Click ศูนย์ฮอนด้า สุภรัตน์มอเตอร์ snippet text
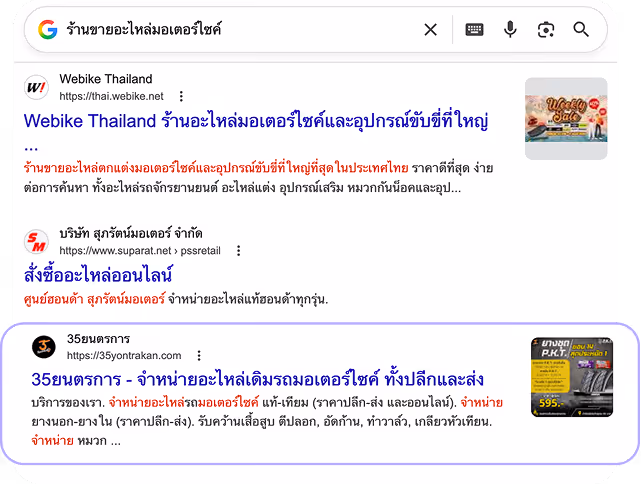641x484 pixels. point(94,299)
